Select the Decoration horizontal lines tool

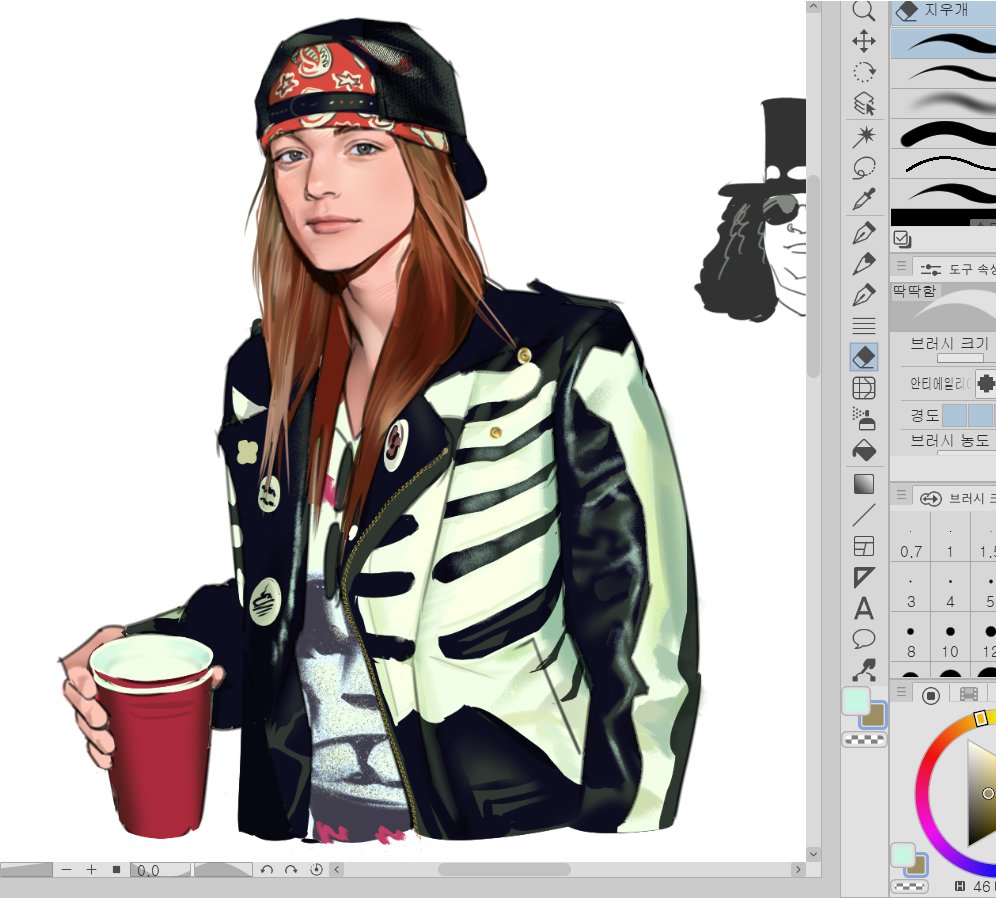(864, 326)
